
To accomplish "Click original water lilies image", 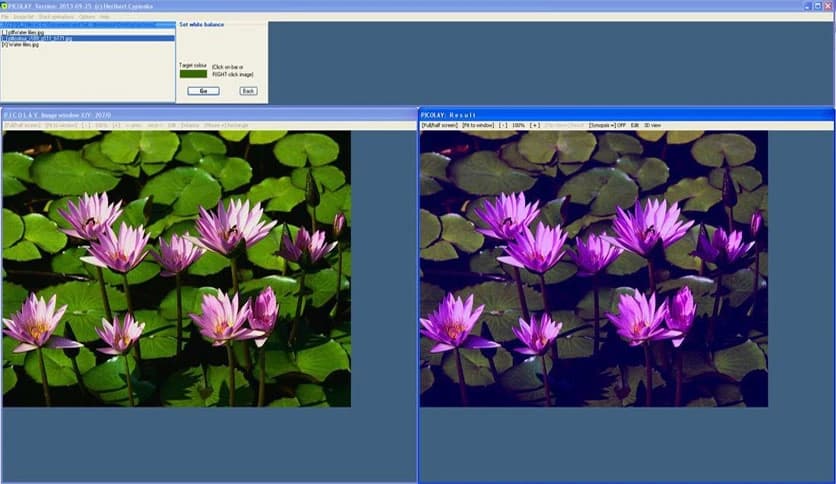I will pyautogui.click(x=176, y=269).
